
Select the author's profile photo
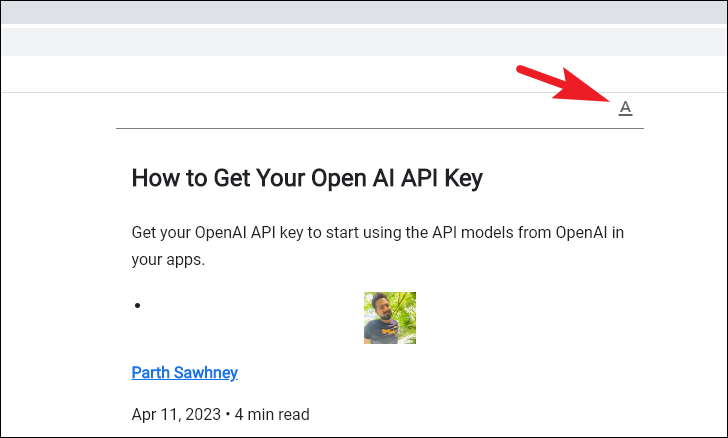point(390,318)
